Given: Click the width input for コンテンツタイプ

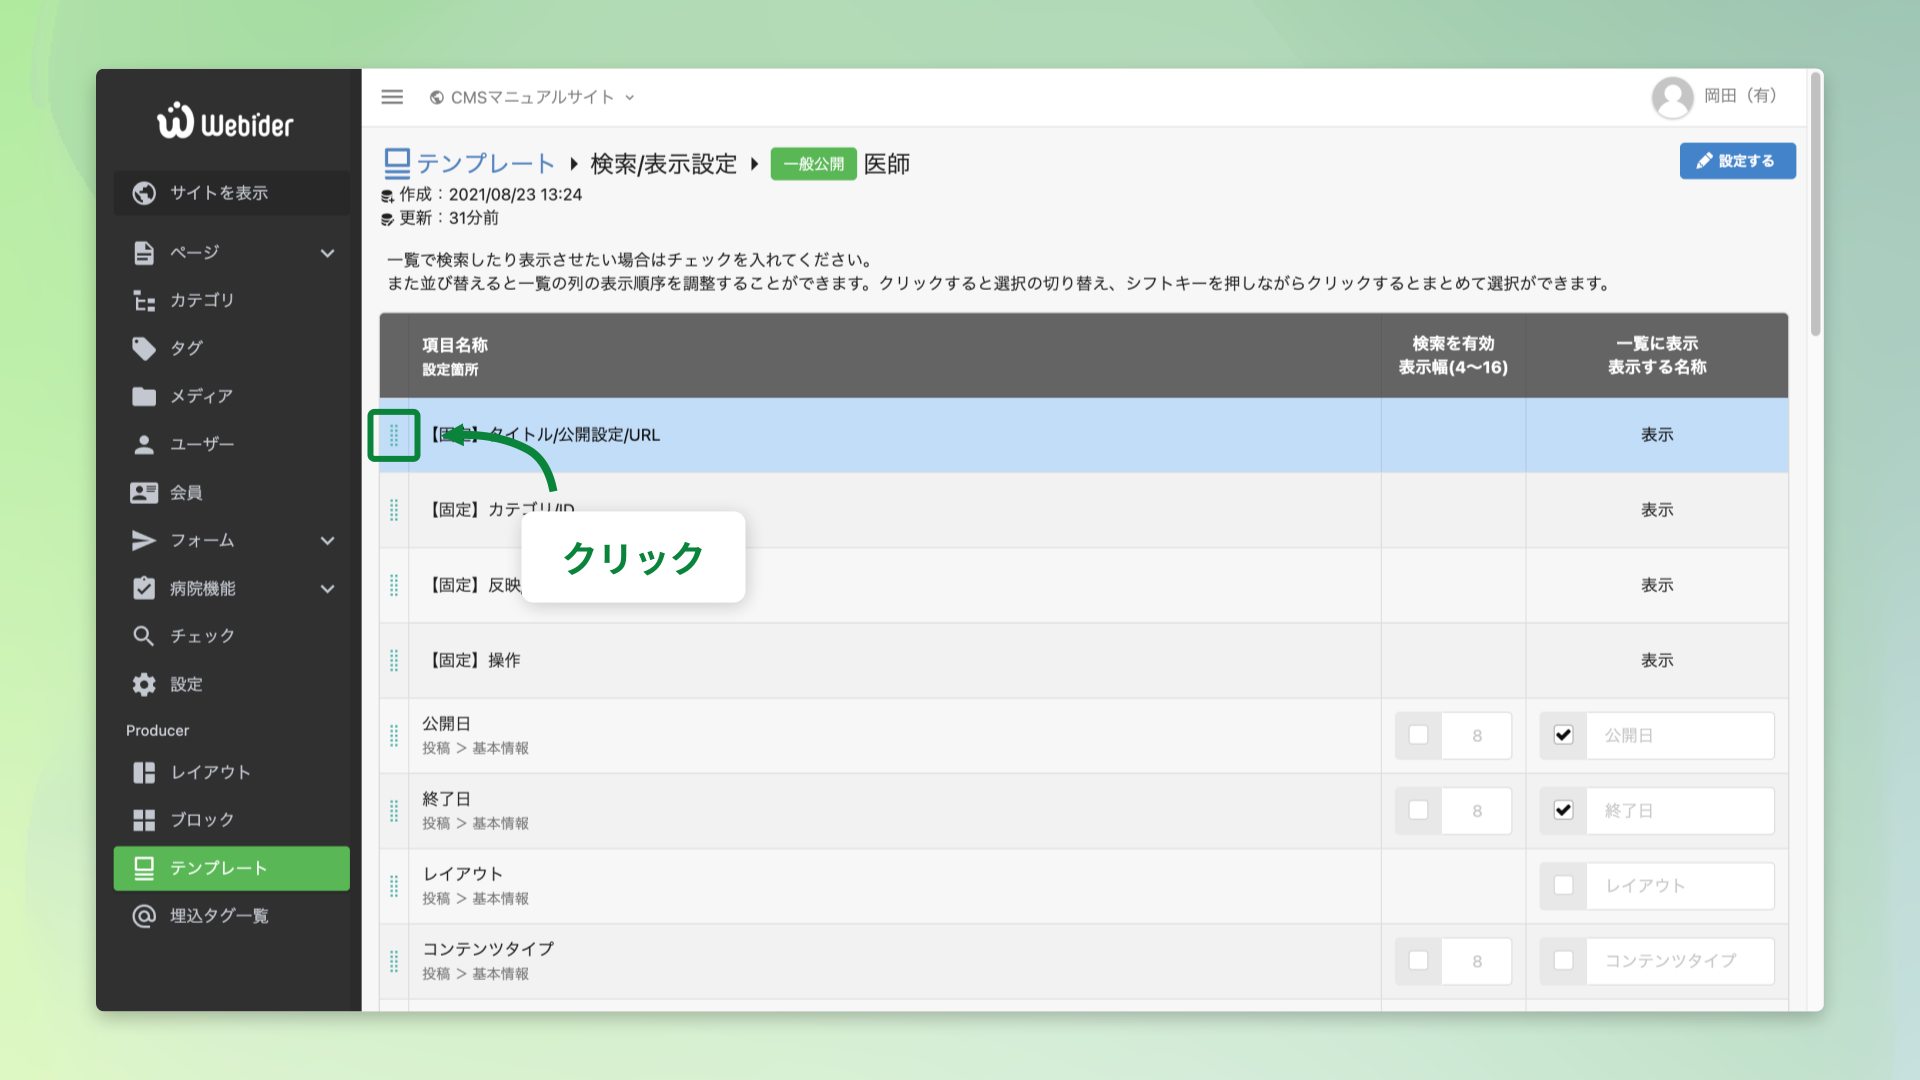Looking at the screenshot, I should click(1477, 960).
